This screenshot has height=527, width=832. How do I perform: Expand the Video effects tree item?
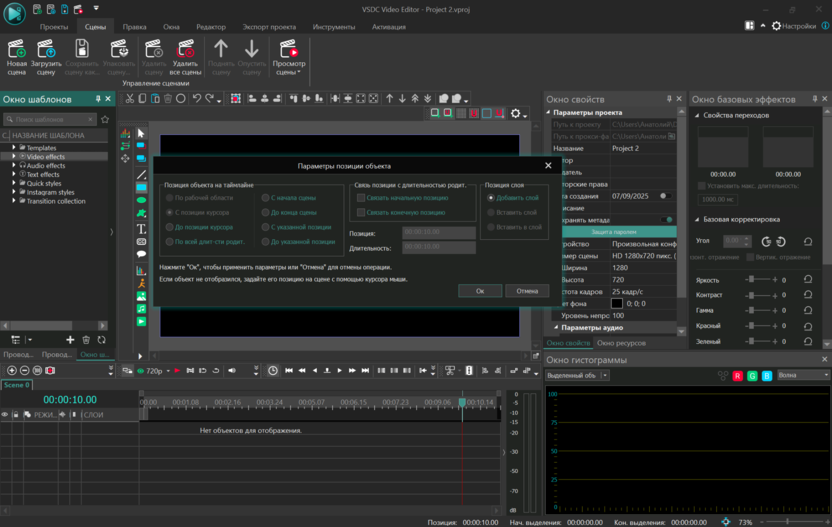click(x=14, y=157)
